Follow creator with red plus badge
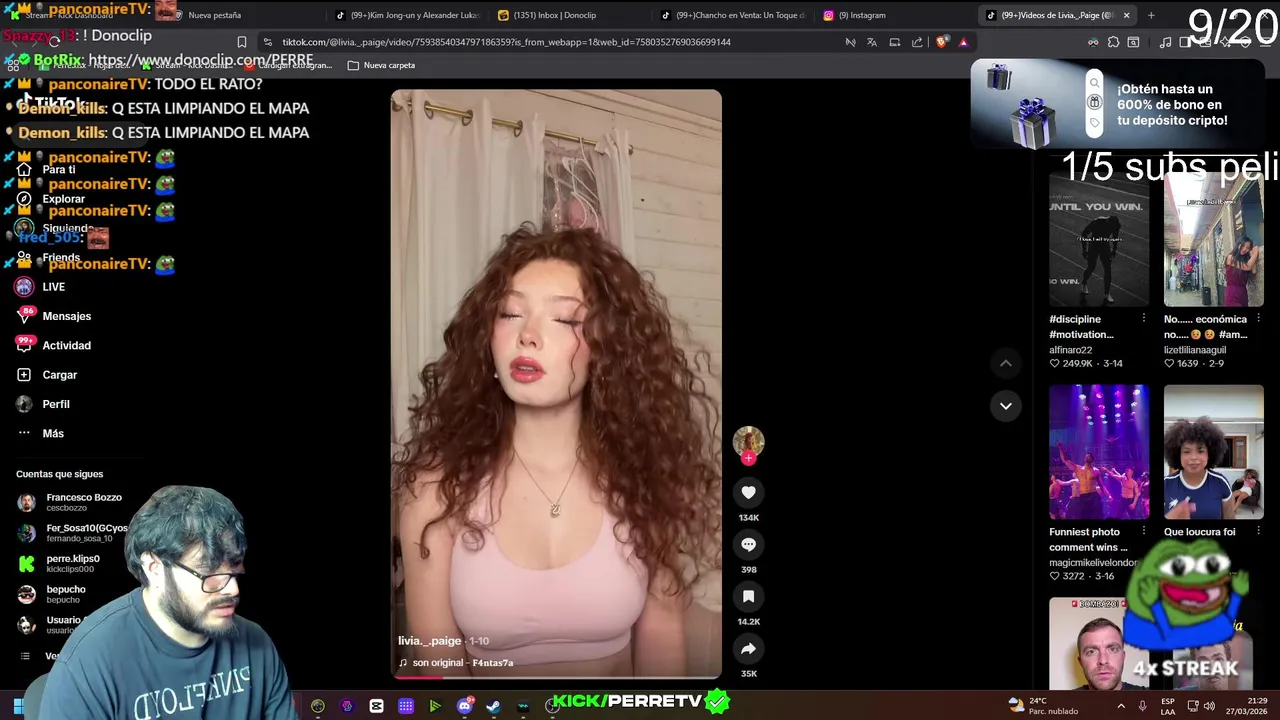The image size is (1280, 720). (748, 459)
